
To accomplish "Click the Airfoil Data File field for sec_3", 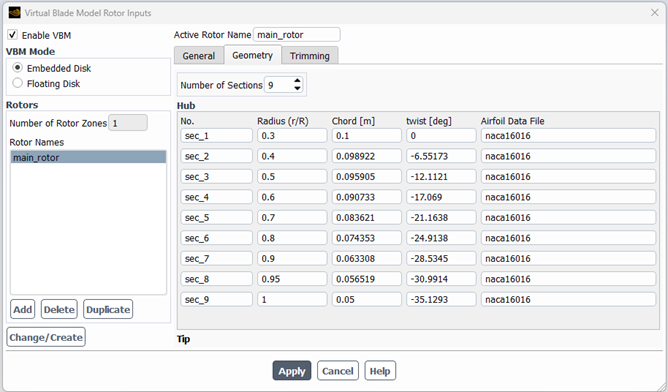I will pyautogui.click(x=568, y=176).
